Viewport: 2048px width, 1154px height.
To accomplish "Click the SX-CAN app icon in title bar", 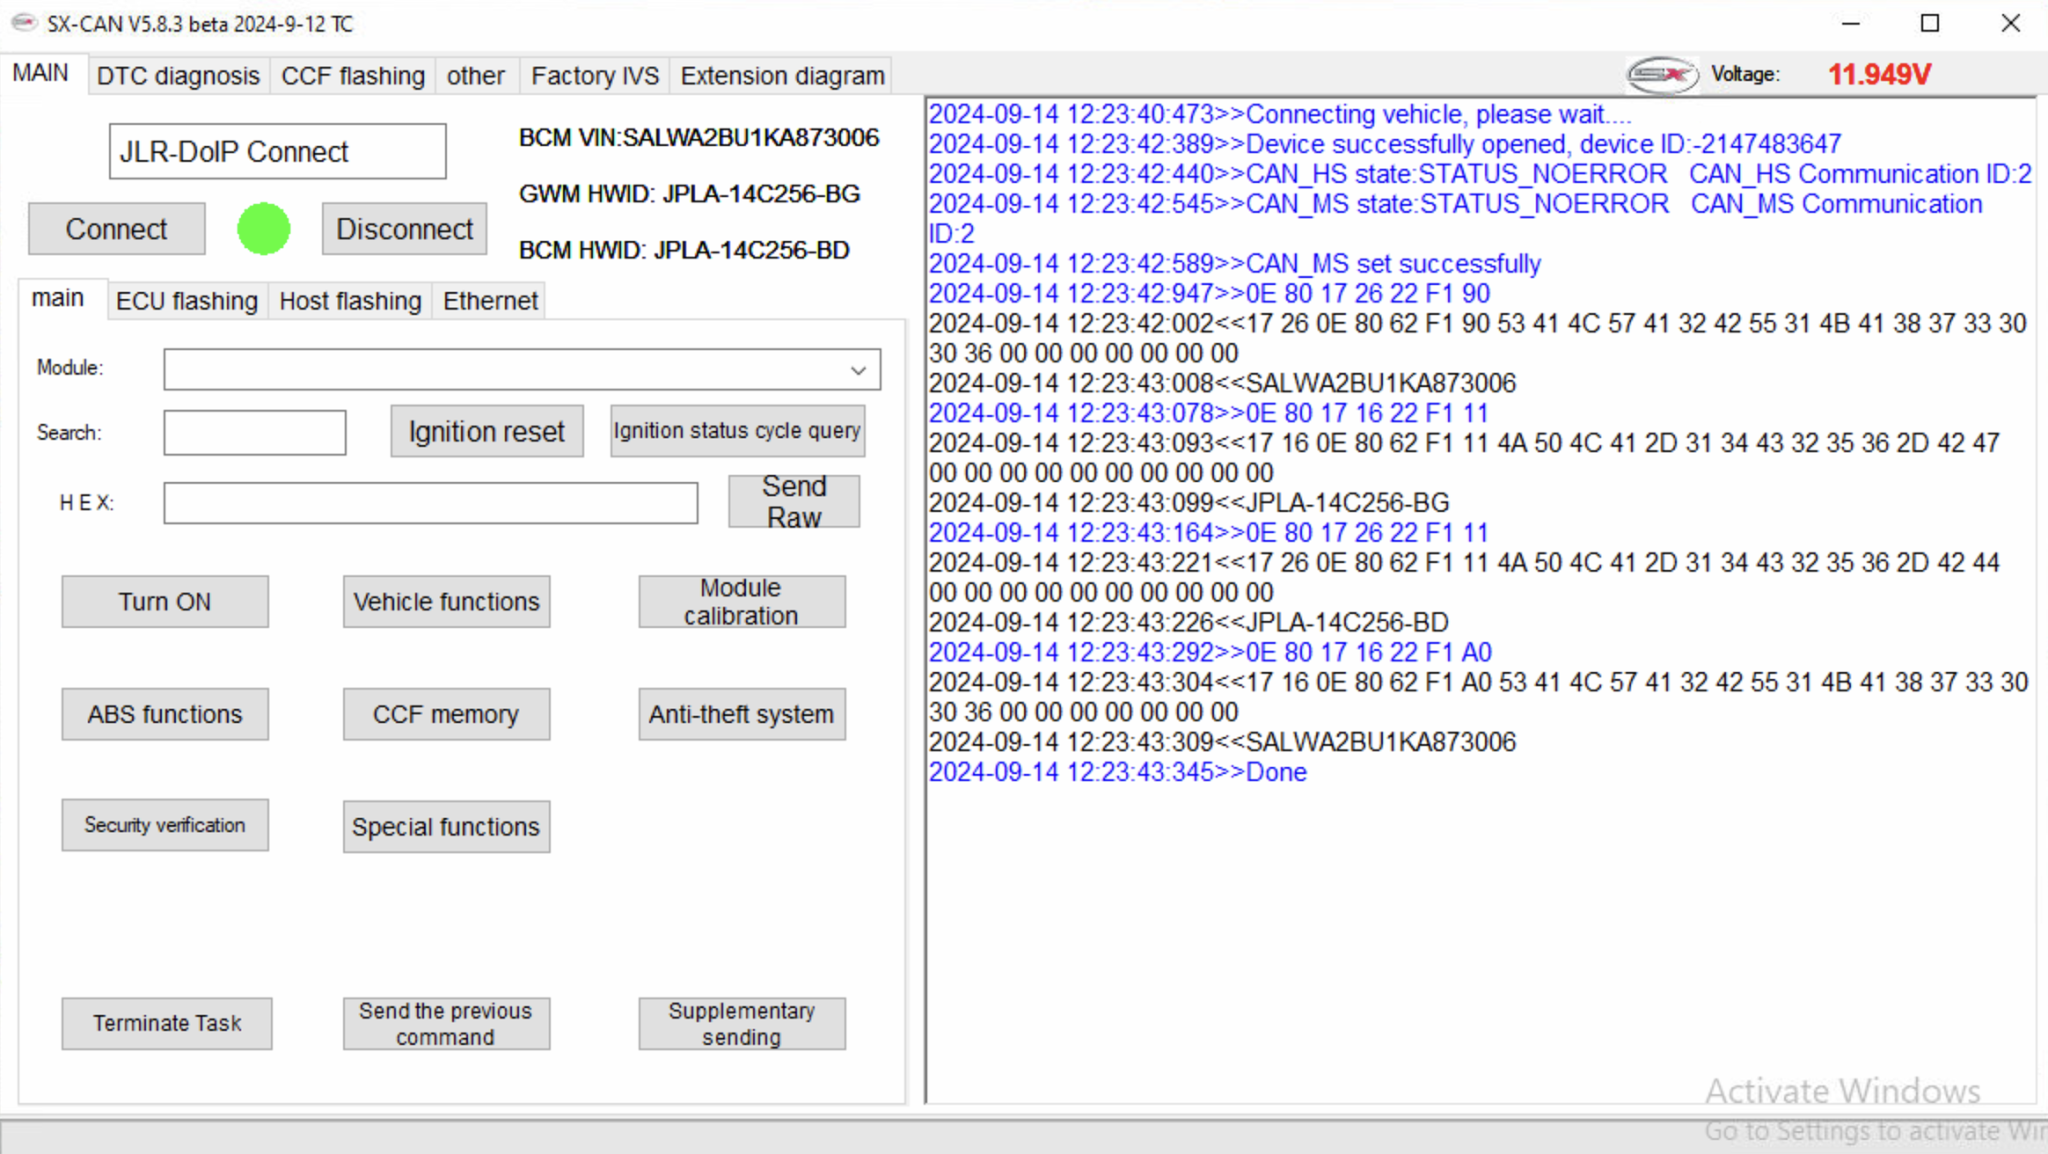I will [x=24, y=22].
